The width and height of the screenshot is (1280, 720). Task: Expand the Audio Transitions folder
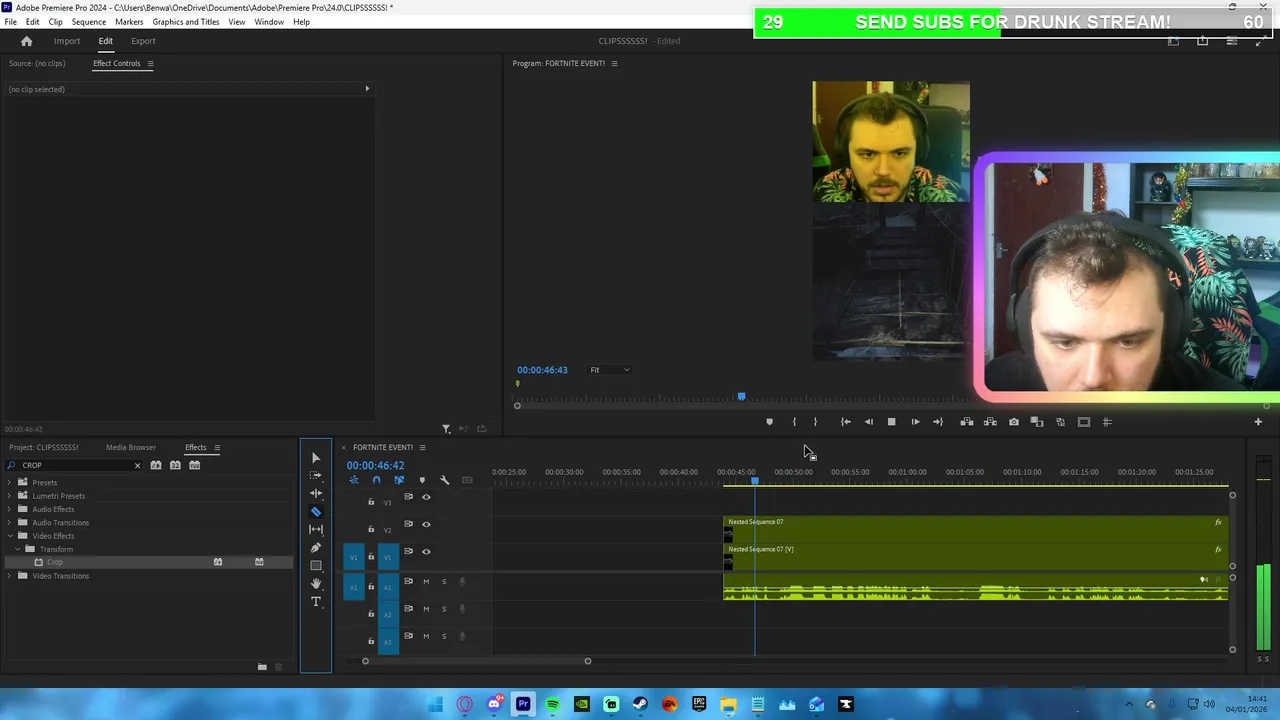(x=10, y=522)
